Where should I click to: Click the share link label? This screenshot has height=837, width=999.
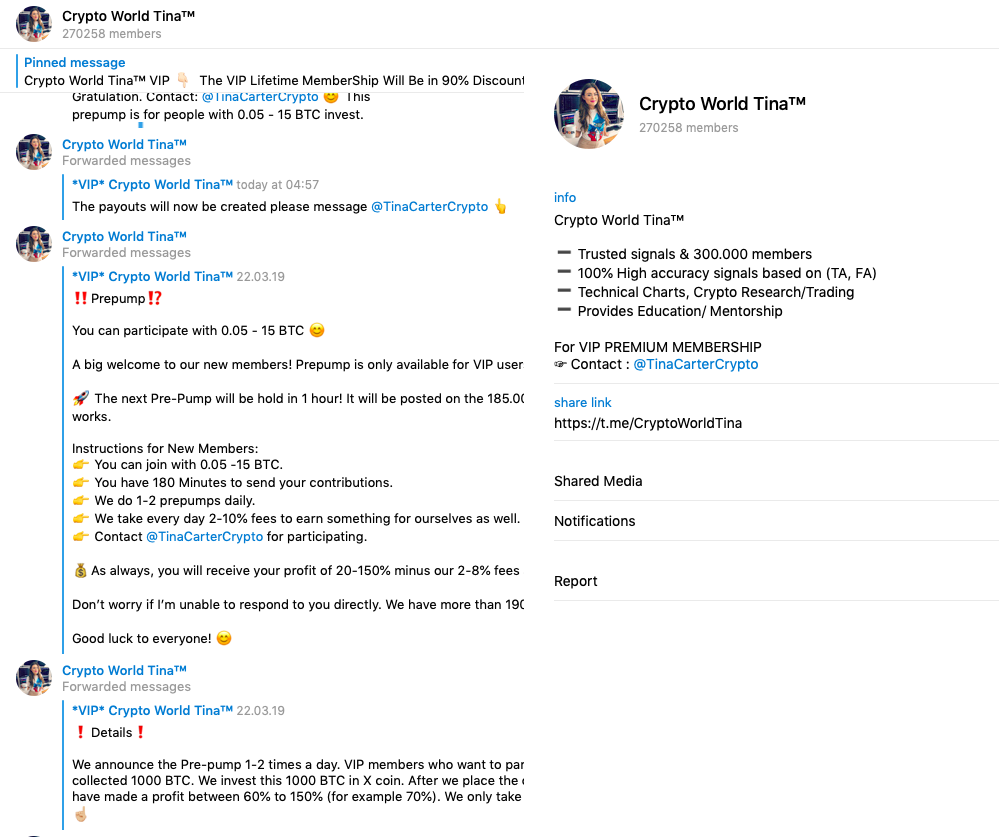tap(582, 402)
